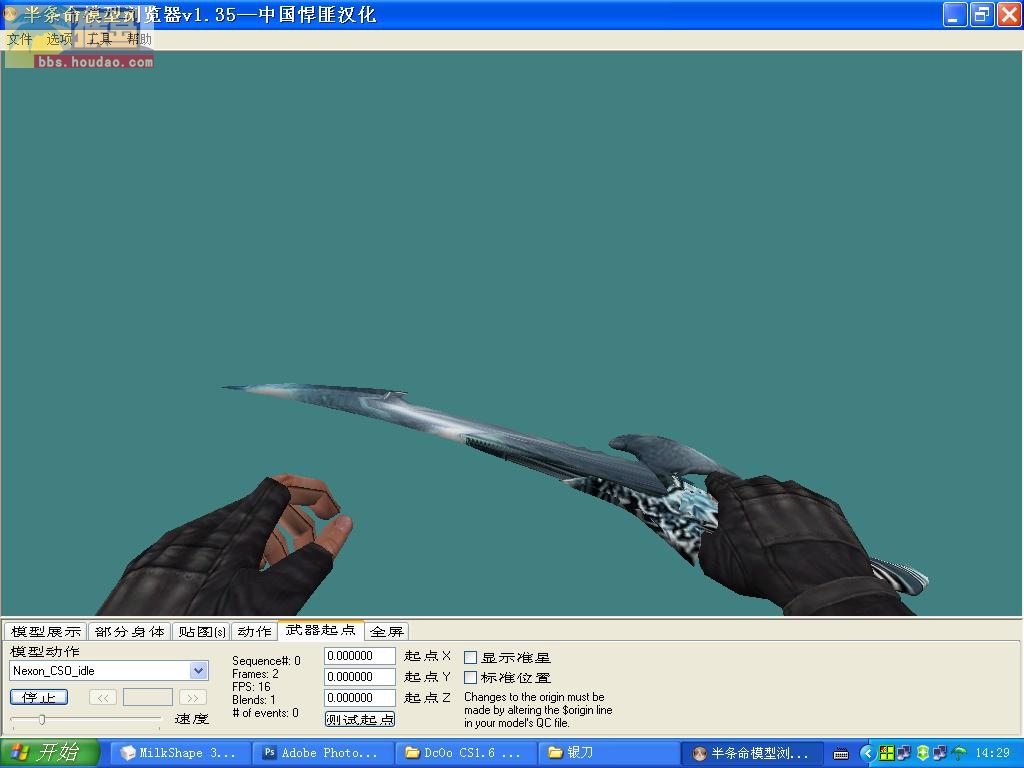Image resolution: width=1024 pixels, height=768 pixels.
Task: Click the 测试起点 button
Action: [x=360, y=719]
